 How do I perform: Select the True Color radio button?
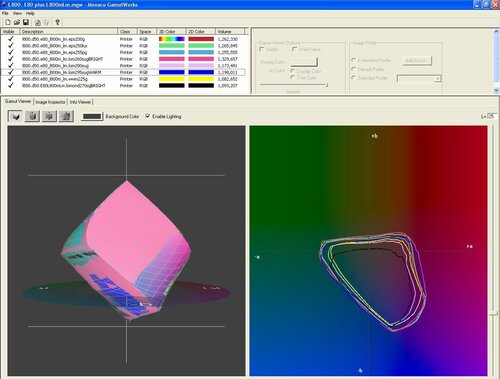(292, 77)
